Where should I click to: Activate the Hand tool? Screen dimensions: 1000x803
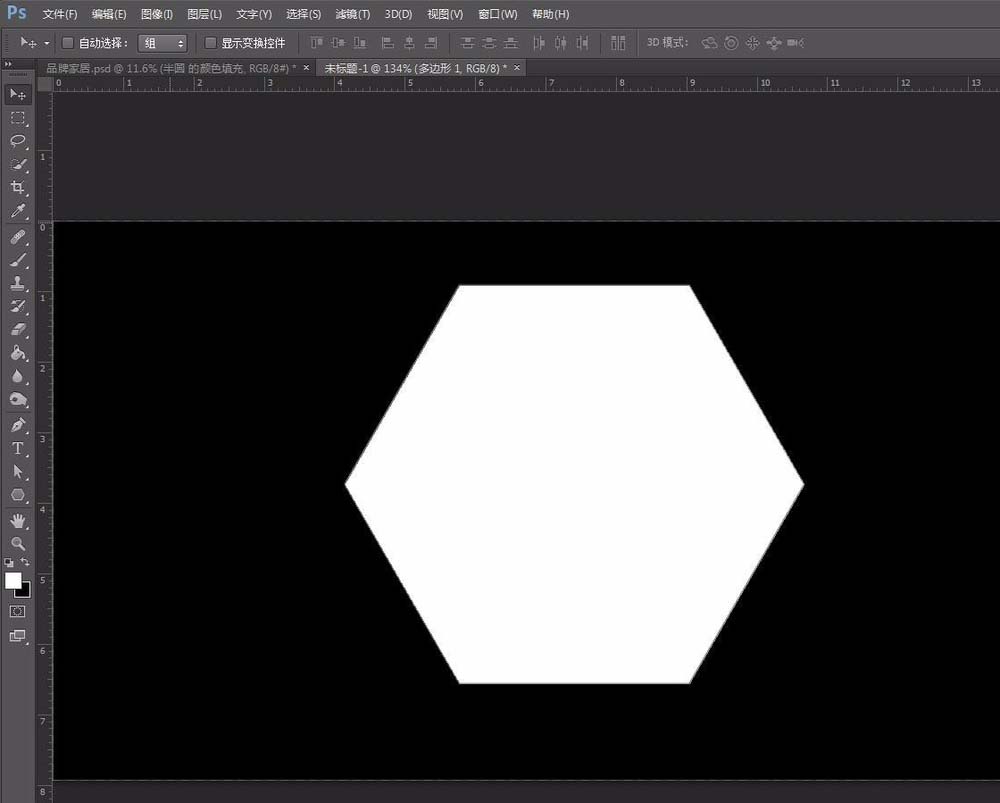click(x=18, y=520)
